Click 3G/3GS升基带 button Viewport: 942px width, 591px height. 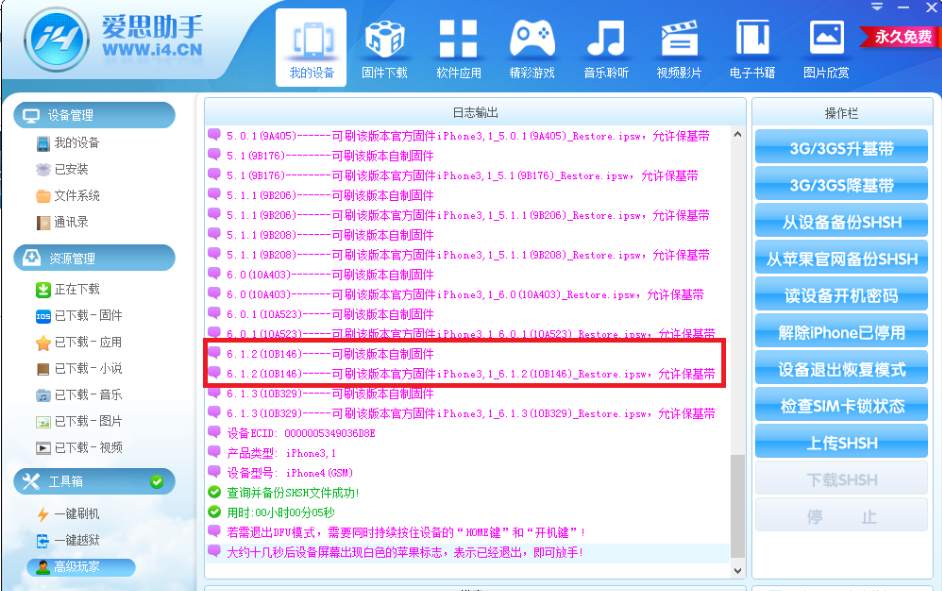tap(841, 148)
